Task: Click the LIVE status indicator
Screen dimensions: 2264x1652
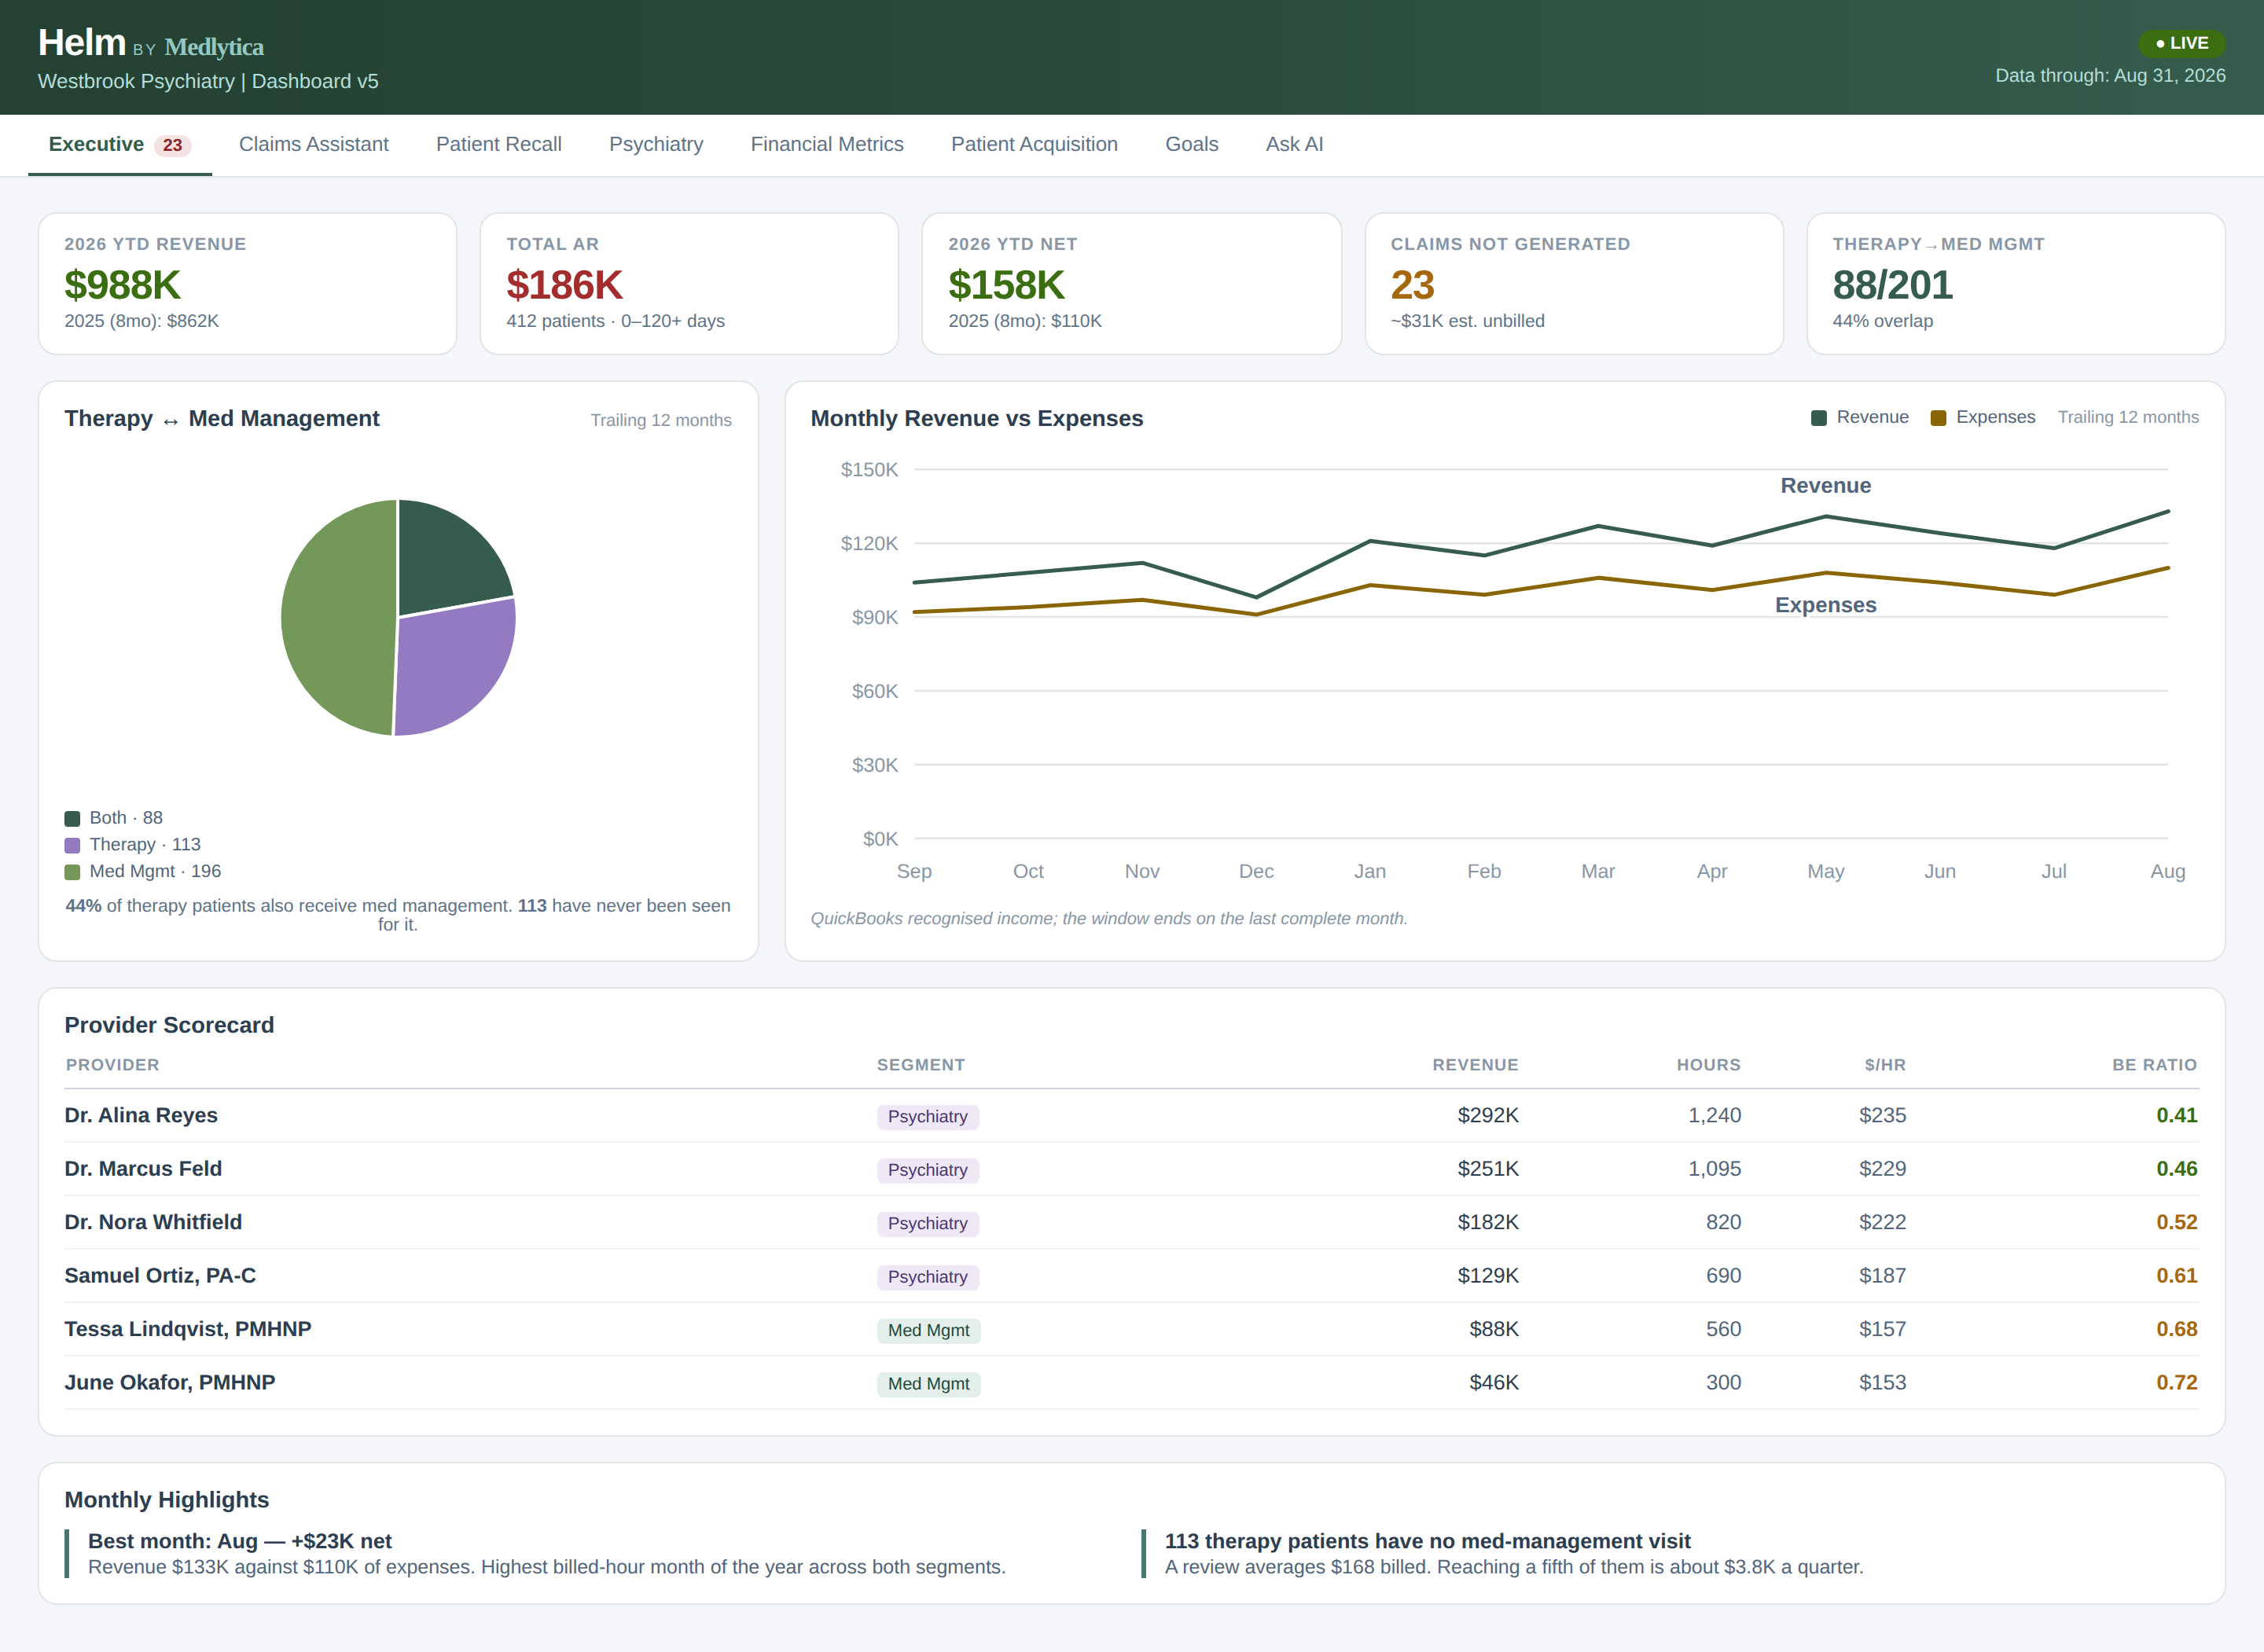Action: pyautogui.click(x=2181, y=43)
